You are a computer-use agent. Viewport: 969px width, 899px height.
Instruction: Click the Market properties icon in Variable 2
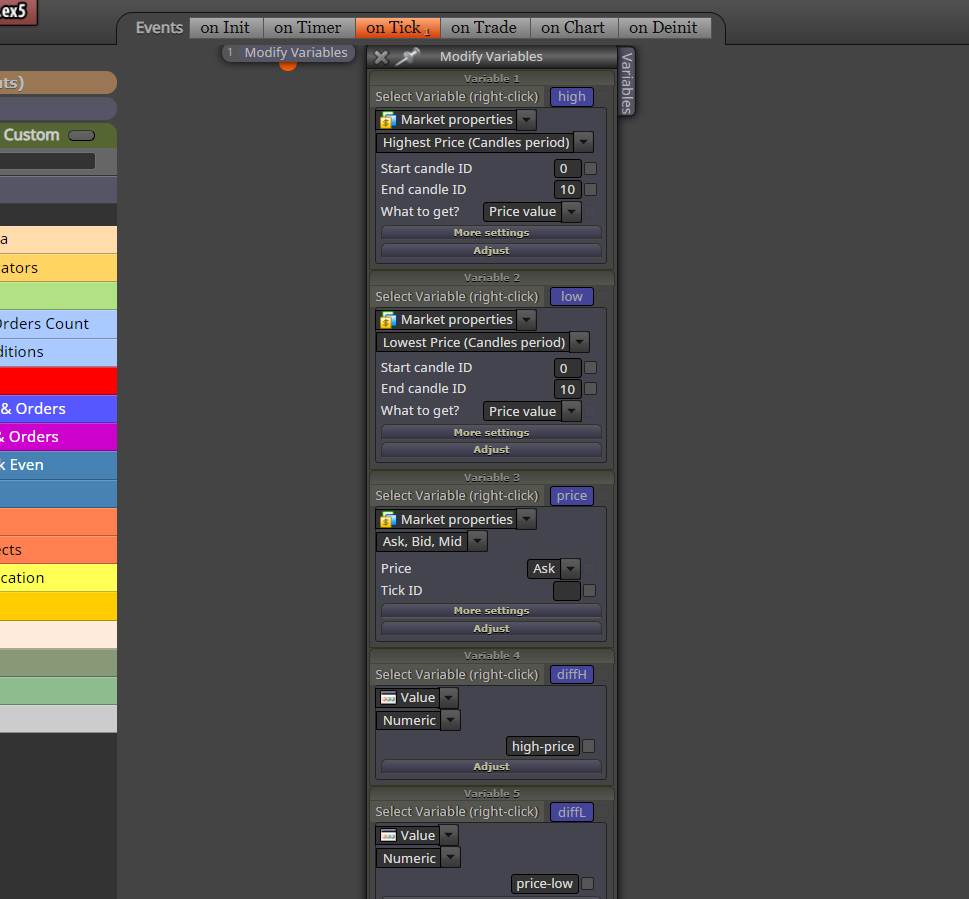point(387,320)
